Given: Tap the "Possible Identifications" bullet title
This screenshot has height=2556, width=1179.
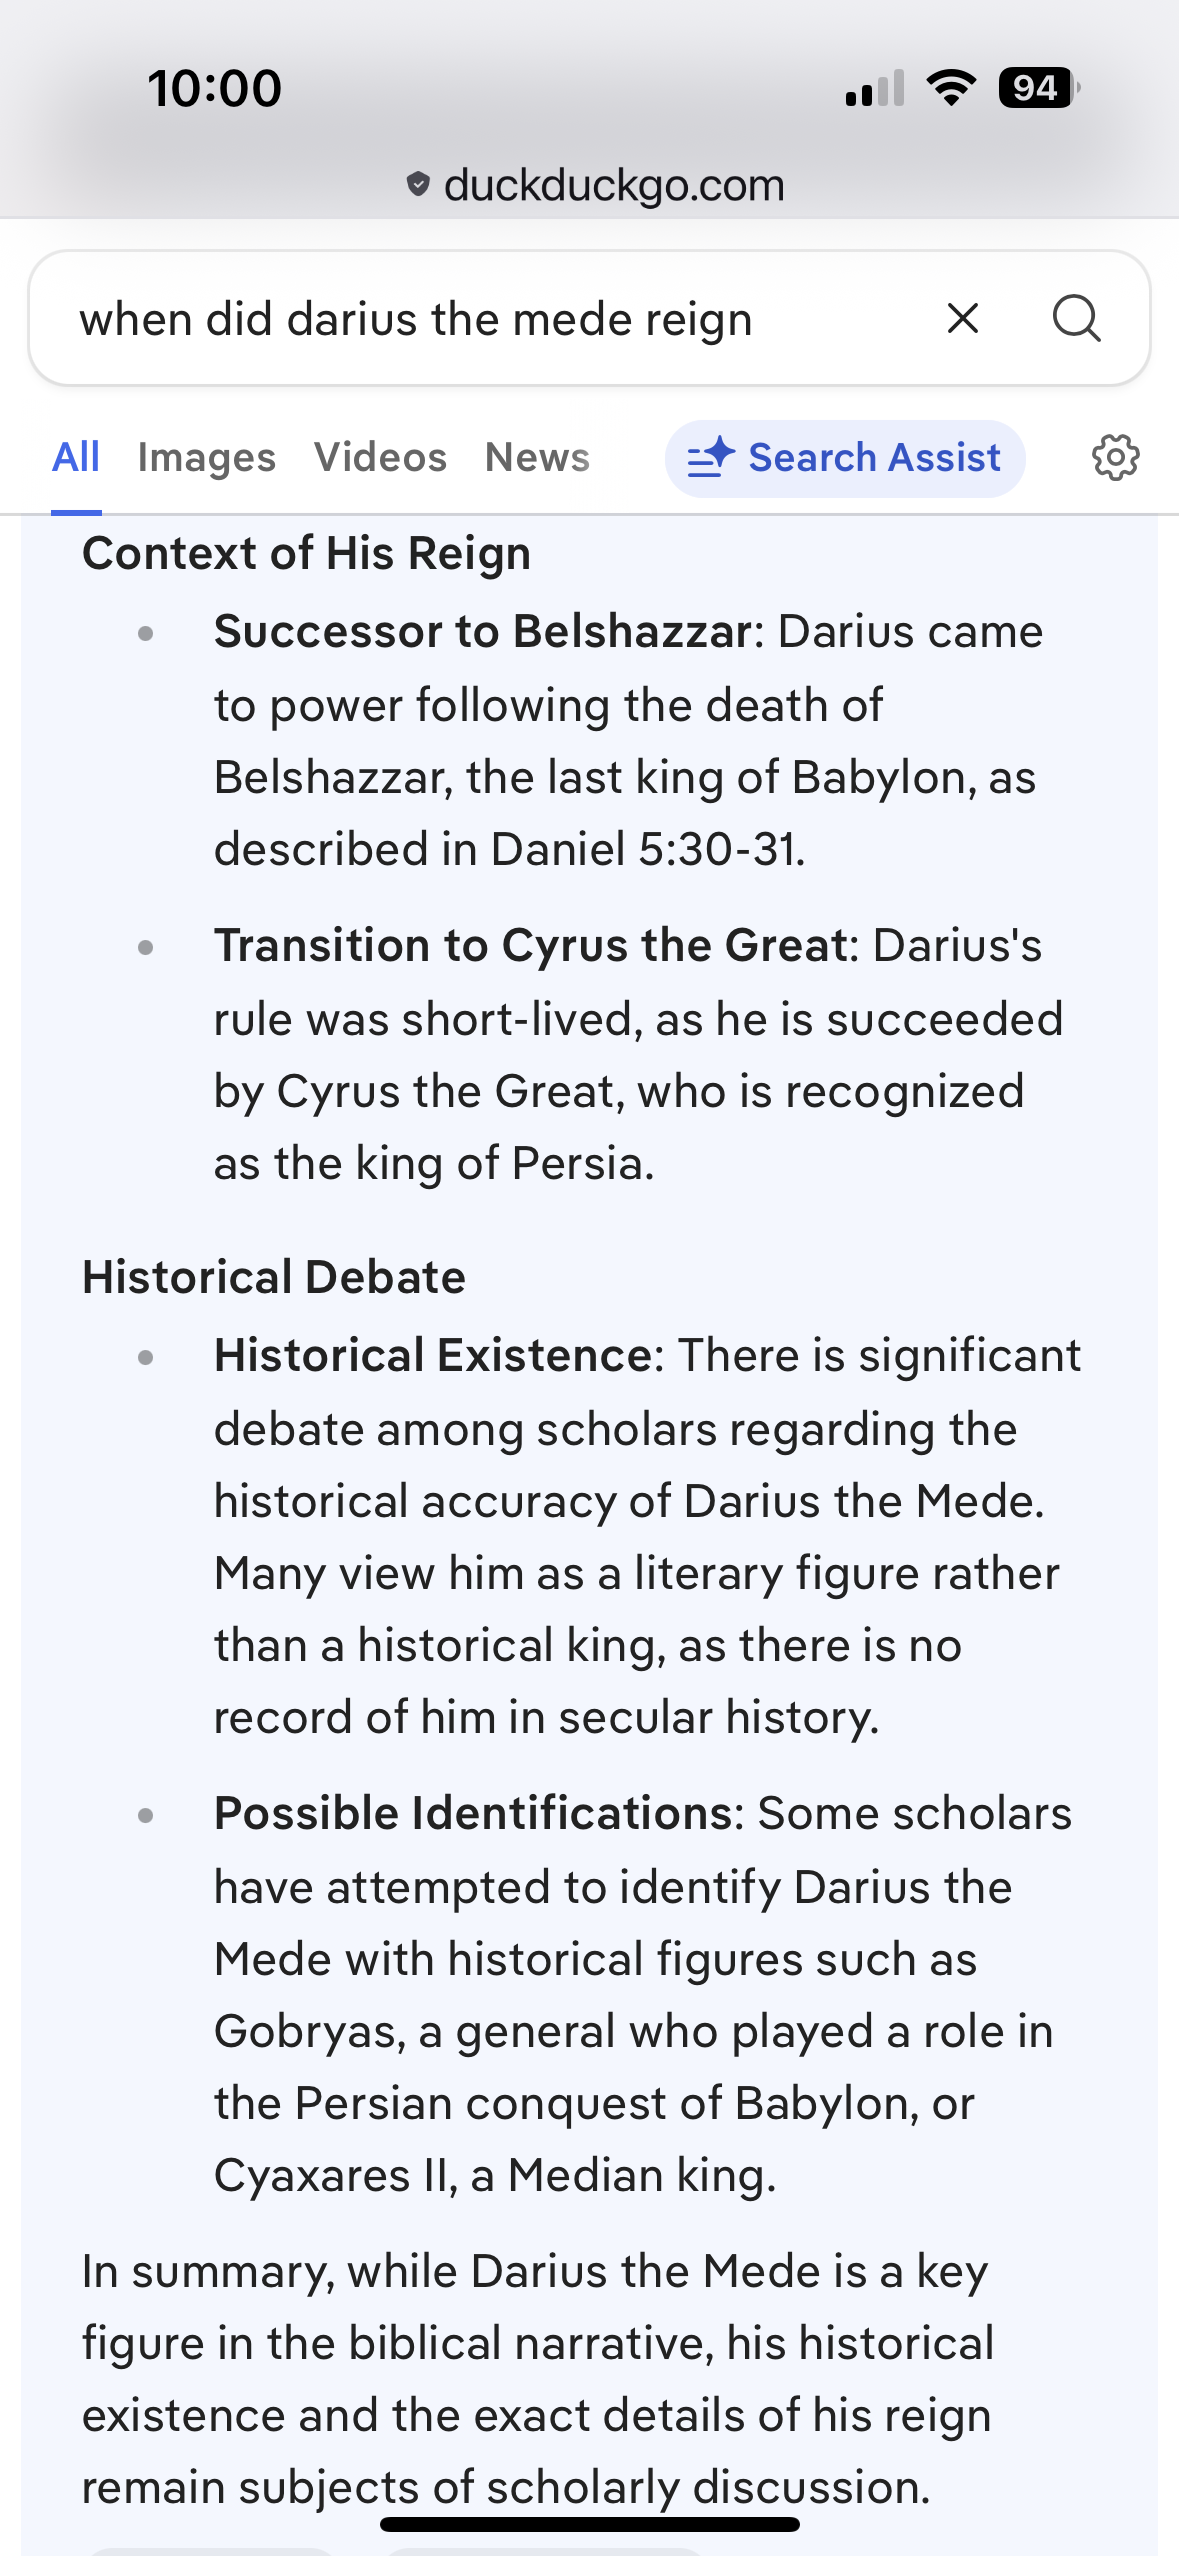Looking at the screenshot, I should click(474, 1814).
